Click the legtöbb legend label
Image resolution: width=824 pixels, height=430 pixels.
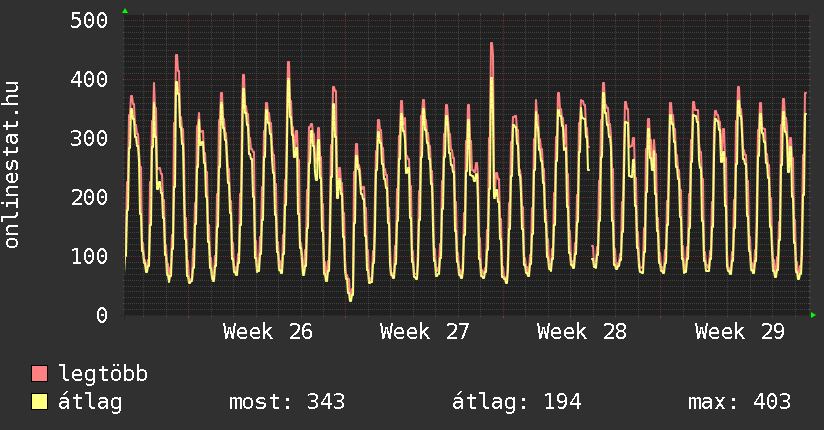click(x=103, y=374)
